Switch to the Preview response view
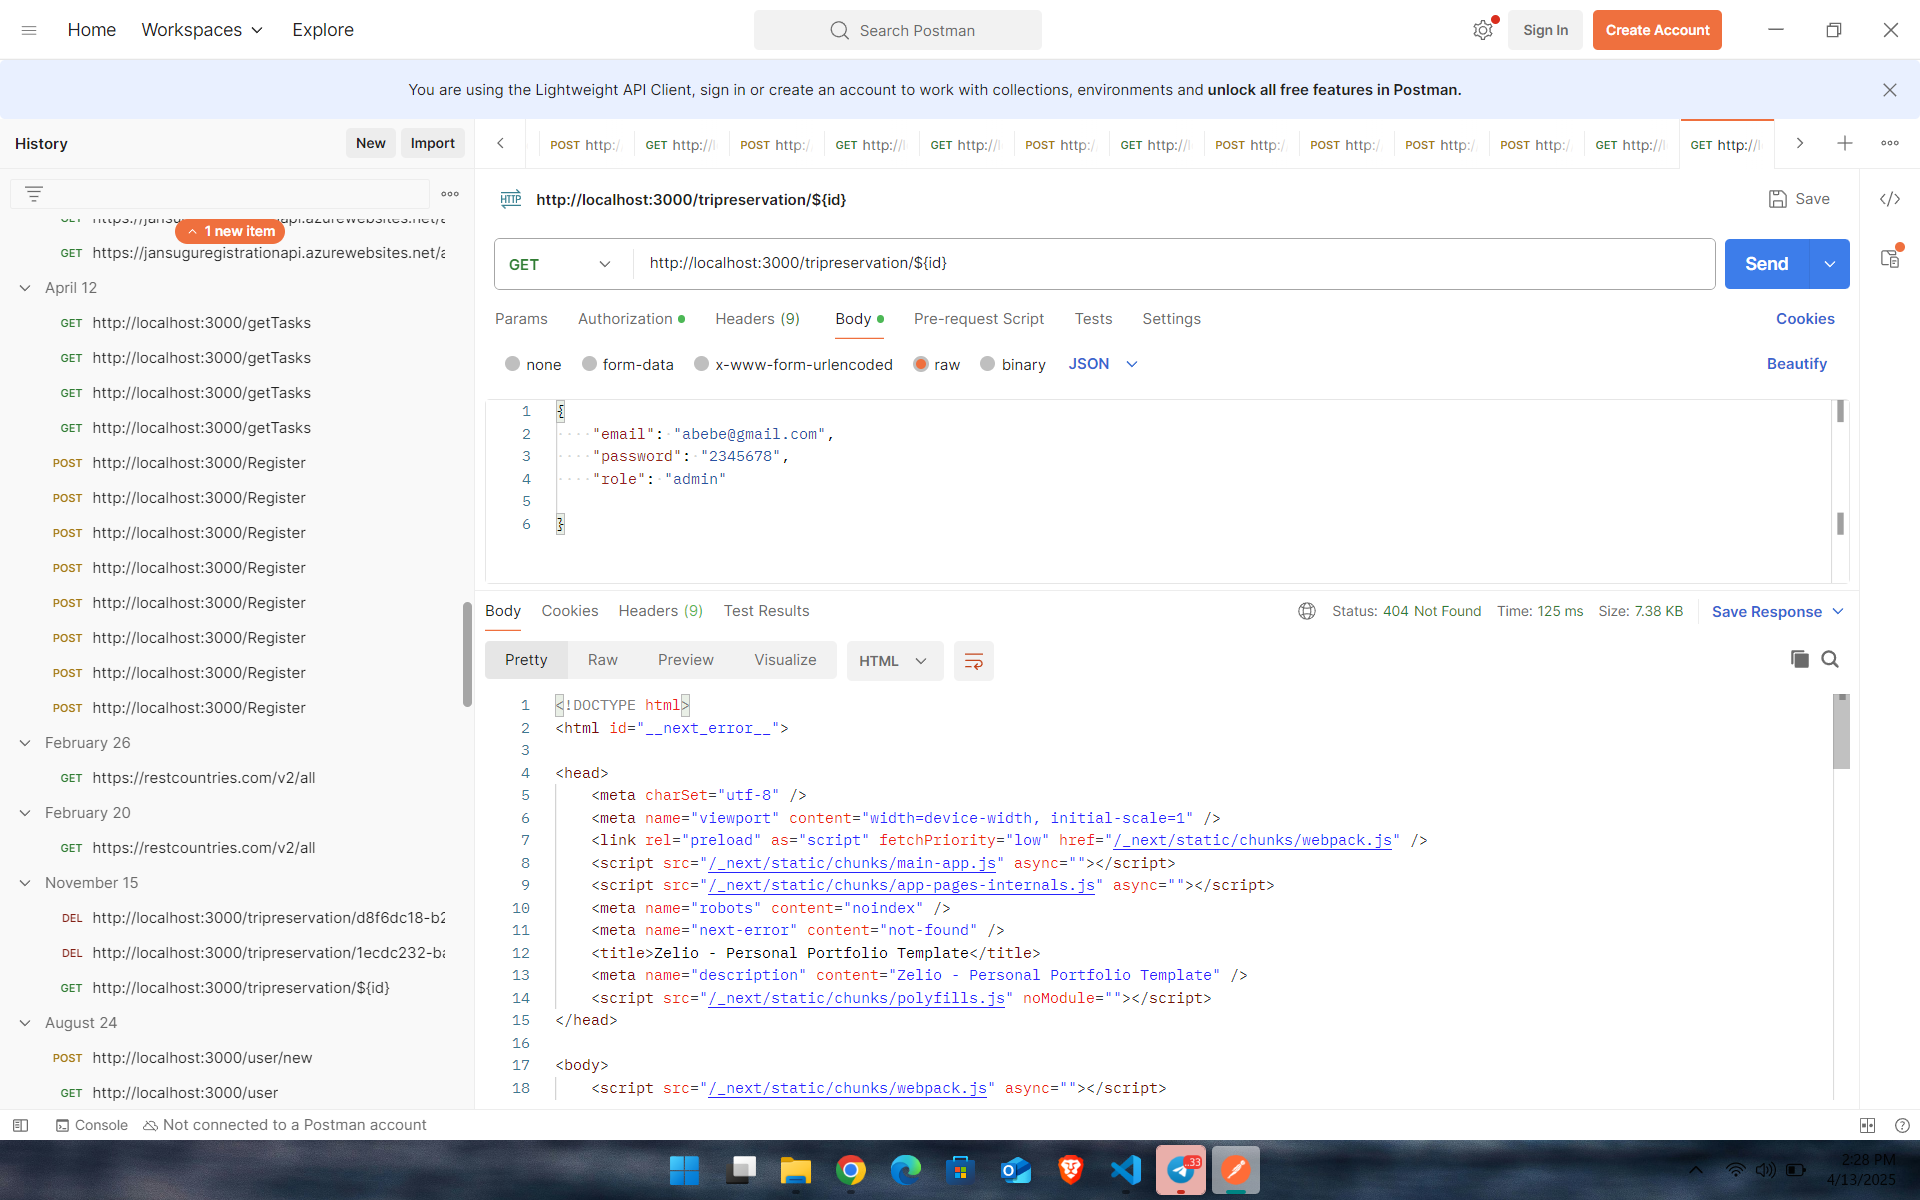This screenshot has width=1920, height=1200. click(x=685, y=660)
